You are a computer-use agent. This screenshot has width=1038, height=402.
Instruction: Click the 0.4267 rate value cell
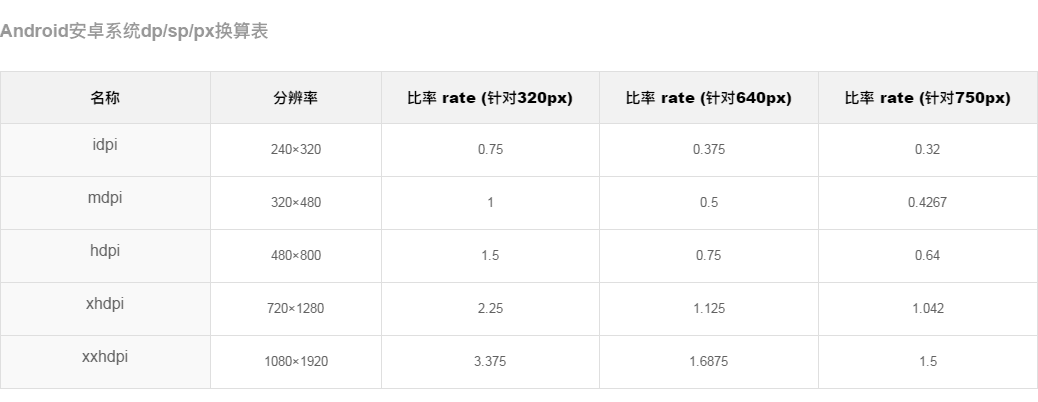927,203
